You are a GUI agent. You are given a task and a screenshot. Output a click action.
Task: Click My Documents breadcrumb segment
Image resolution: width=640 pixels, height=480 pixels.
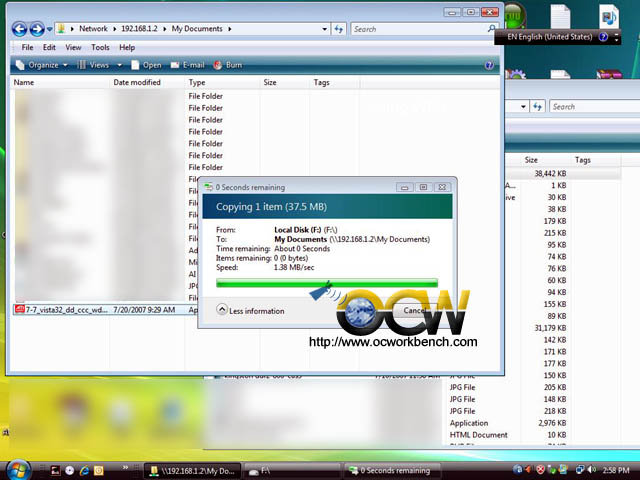click(197, 29)
